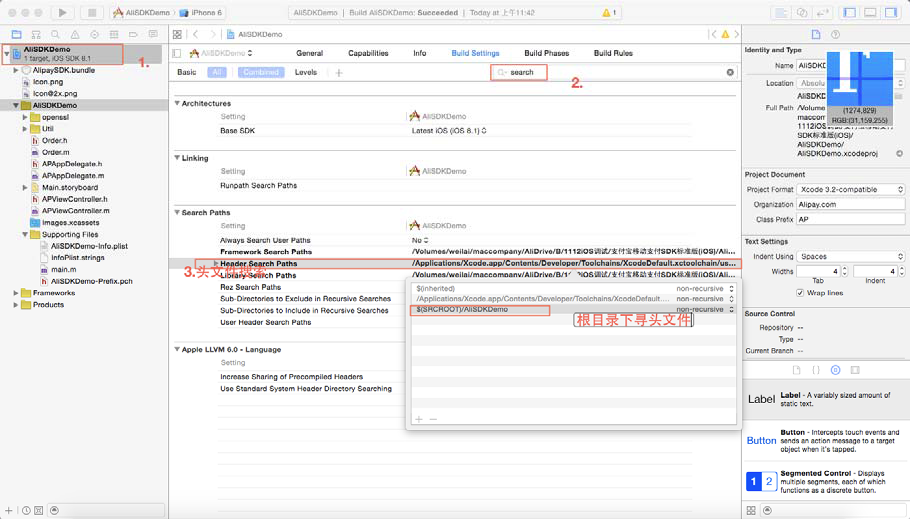Increase the Tab width stepper
This screenshot has height=519, width=910.
[844, 269]
